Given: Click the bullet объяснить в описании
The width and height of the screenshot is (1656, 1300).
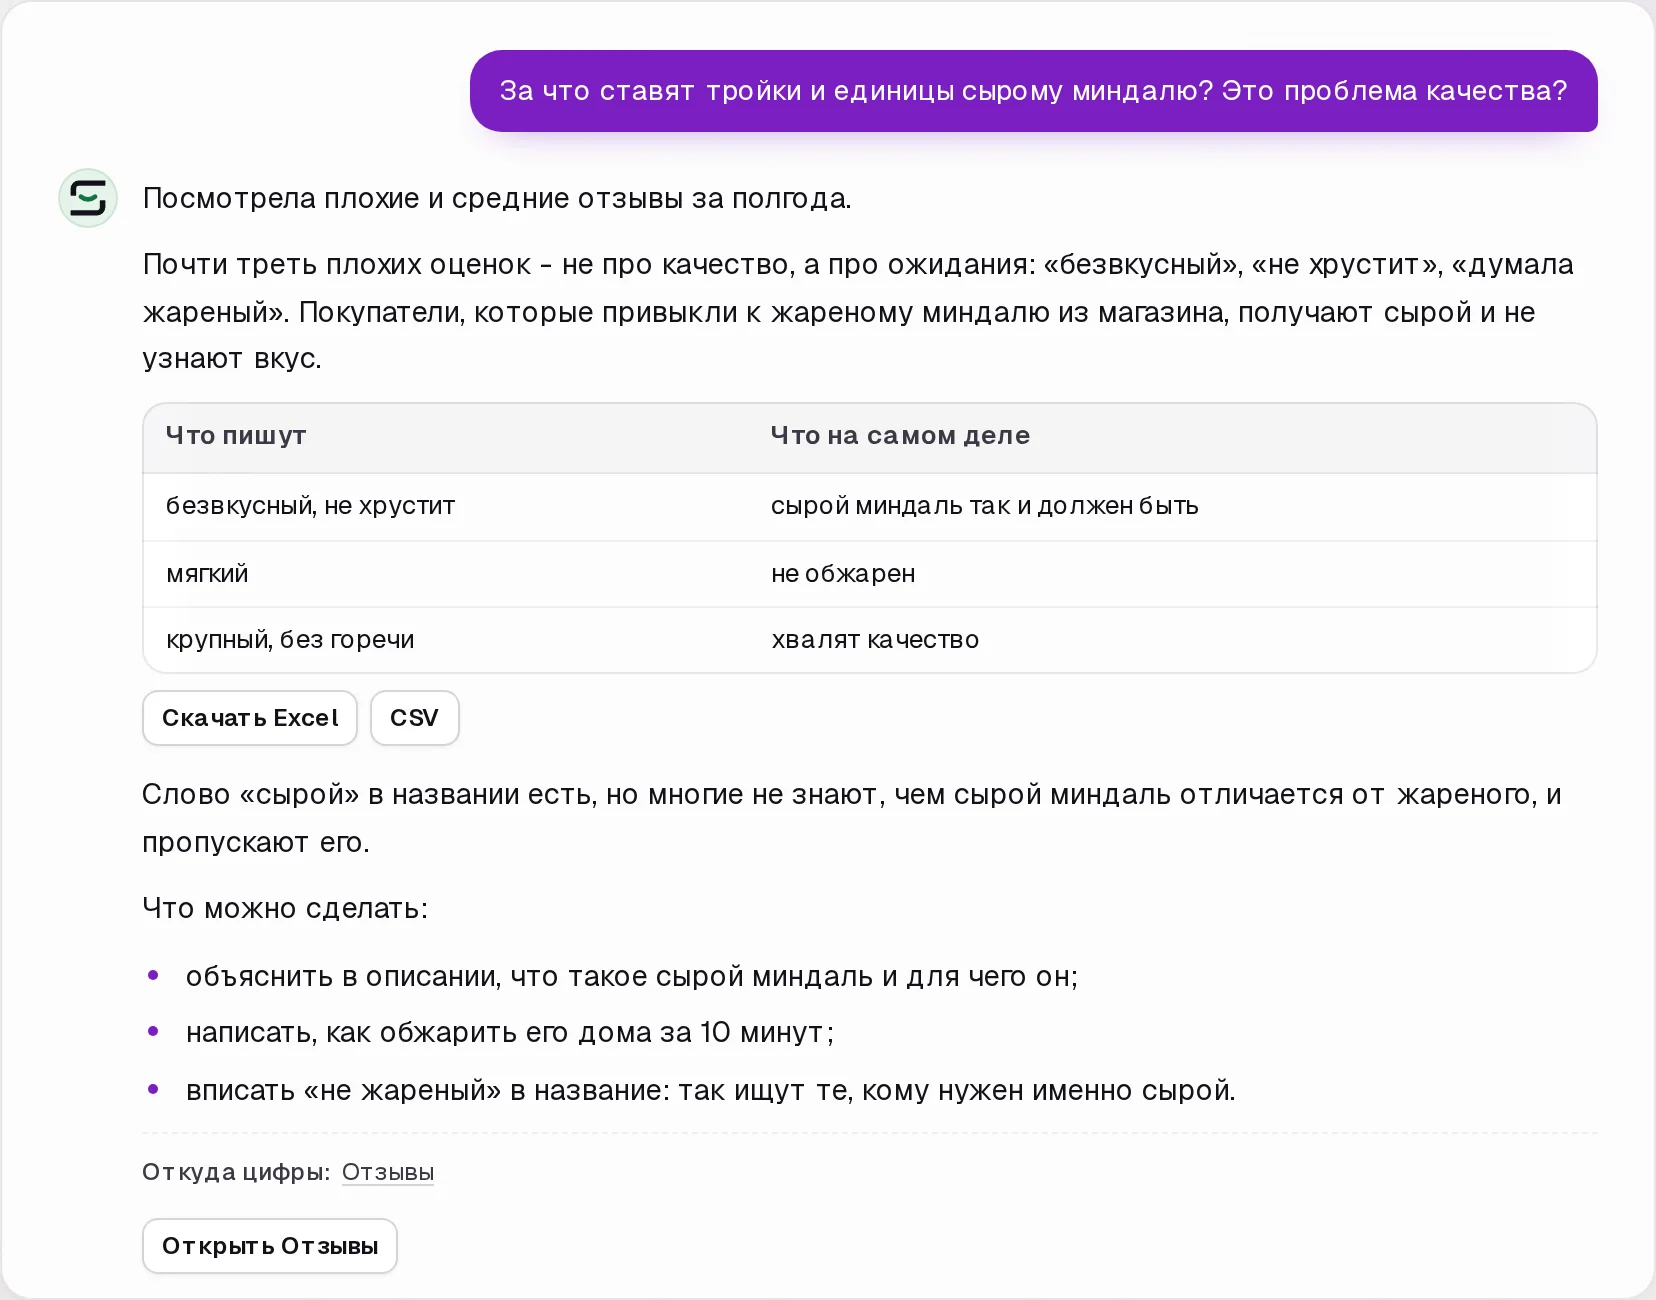Looking at the screenshot, I should 632,976.
